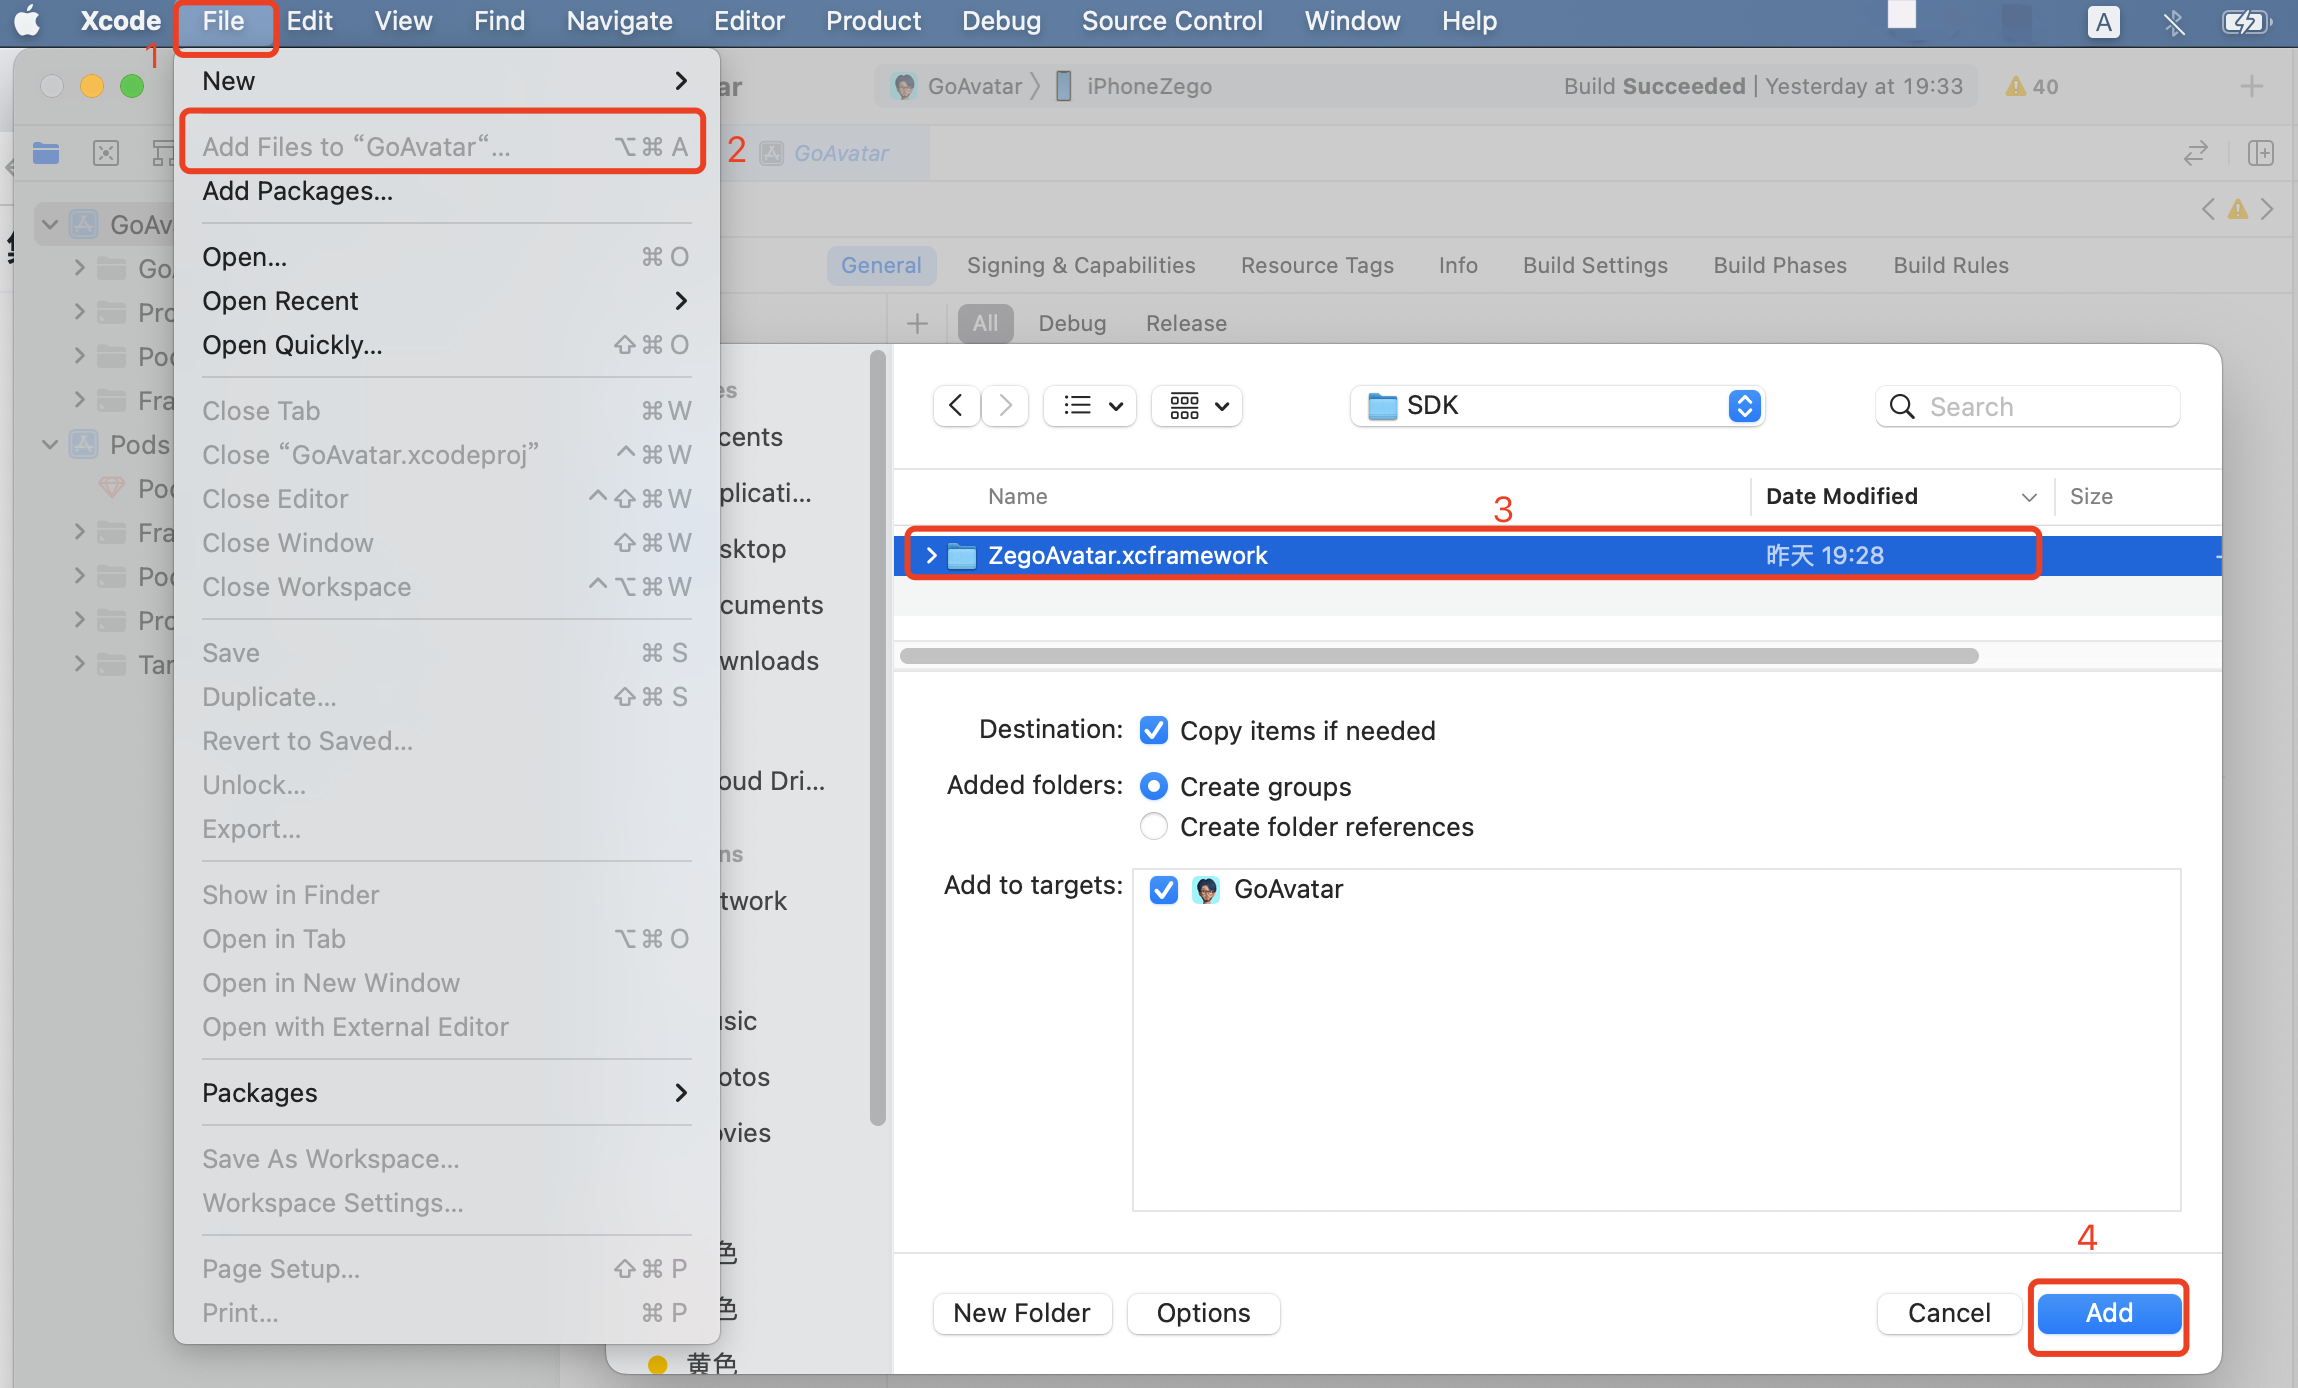The height and width of the screenshot is (1388, 2298).
Task: Show the Project navigator folder icon
Action: (46, 153)
